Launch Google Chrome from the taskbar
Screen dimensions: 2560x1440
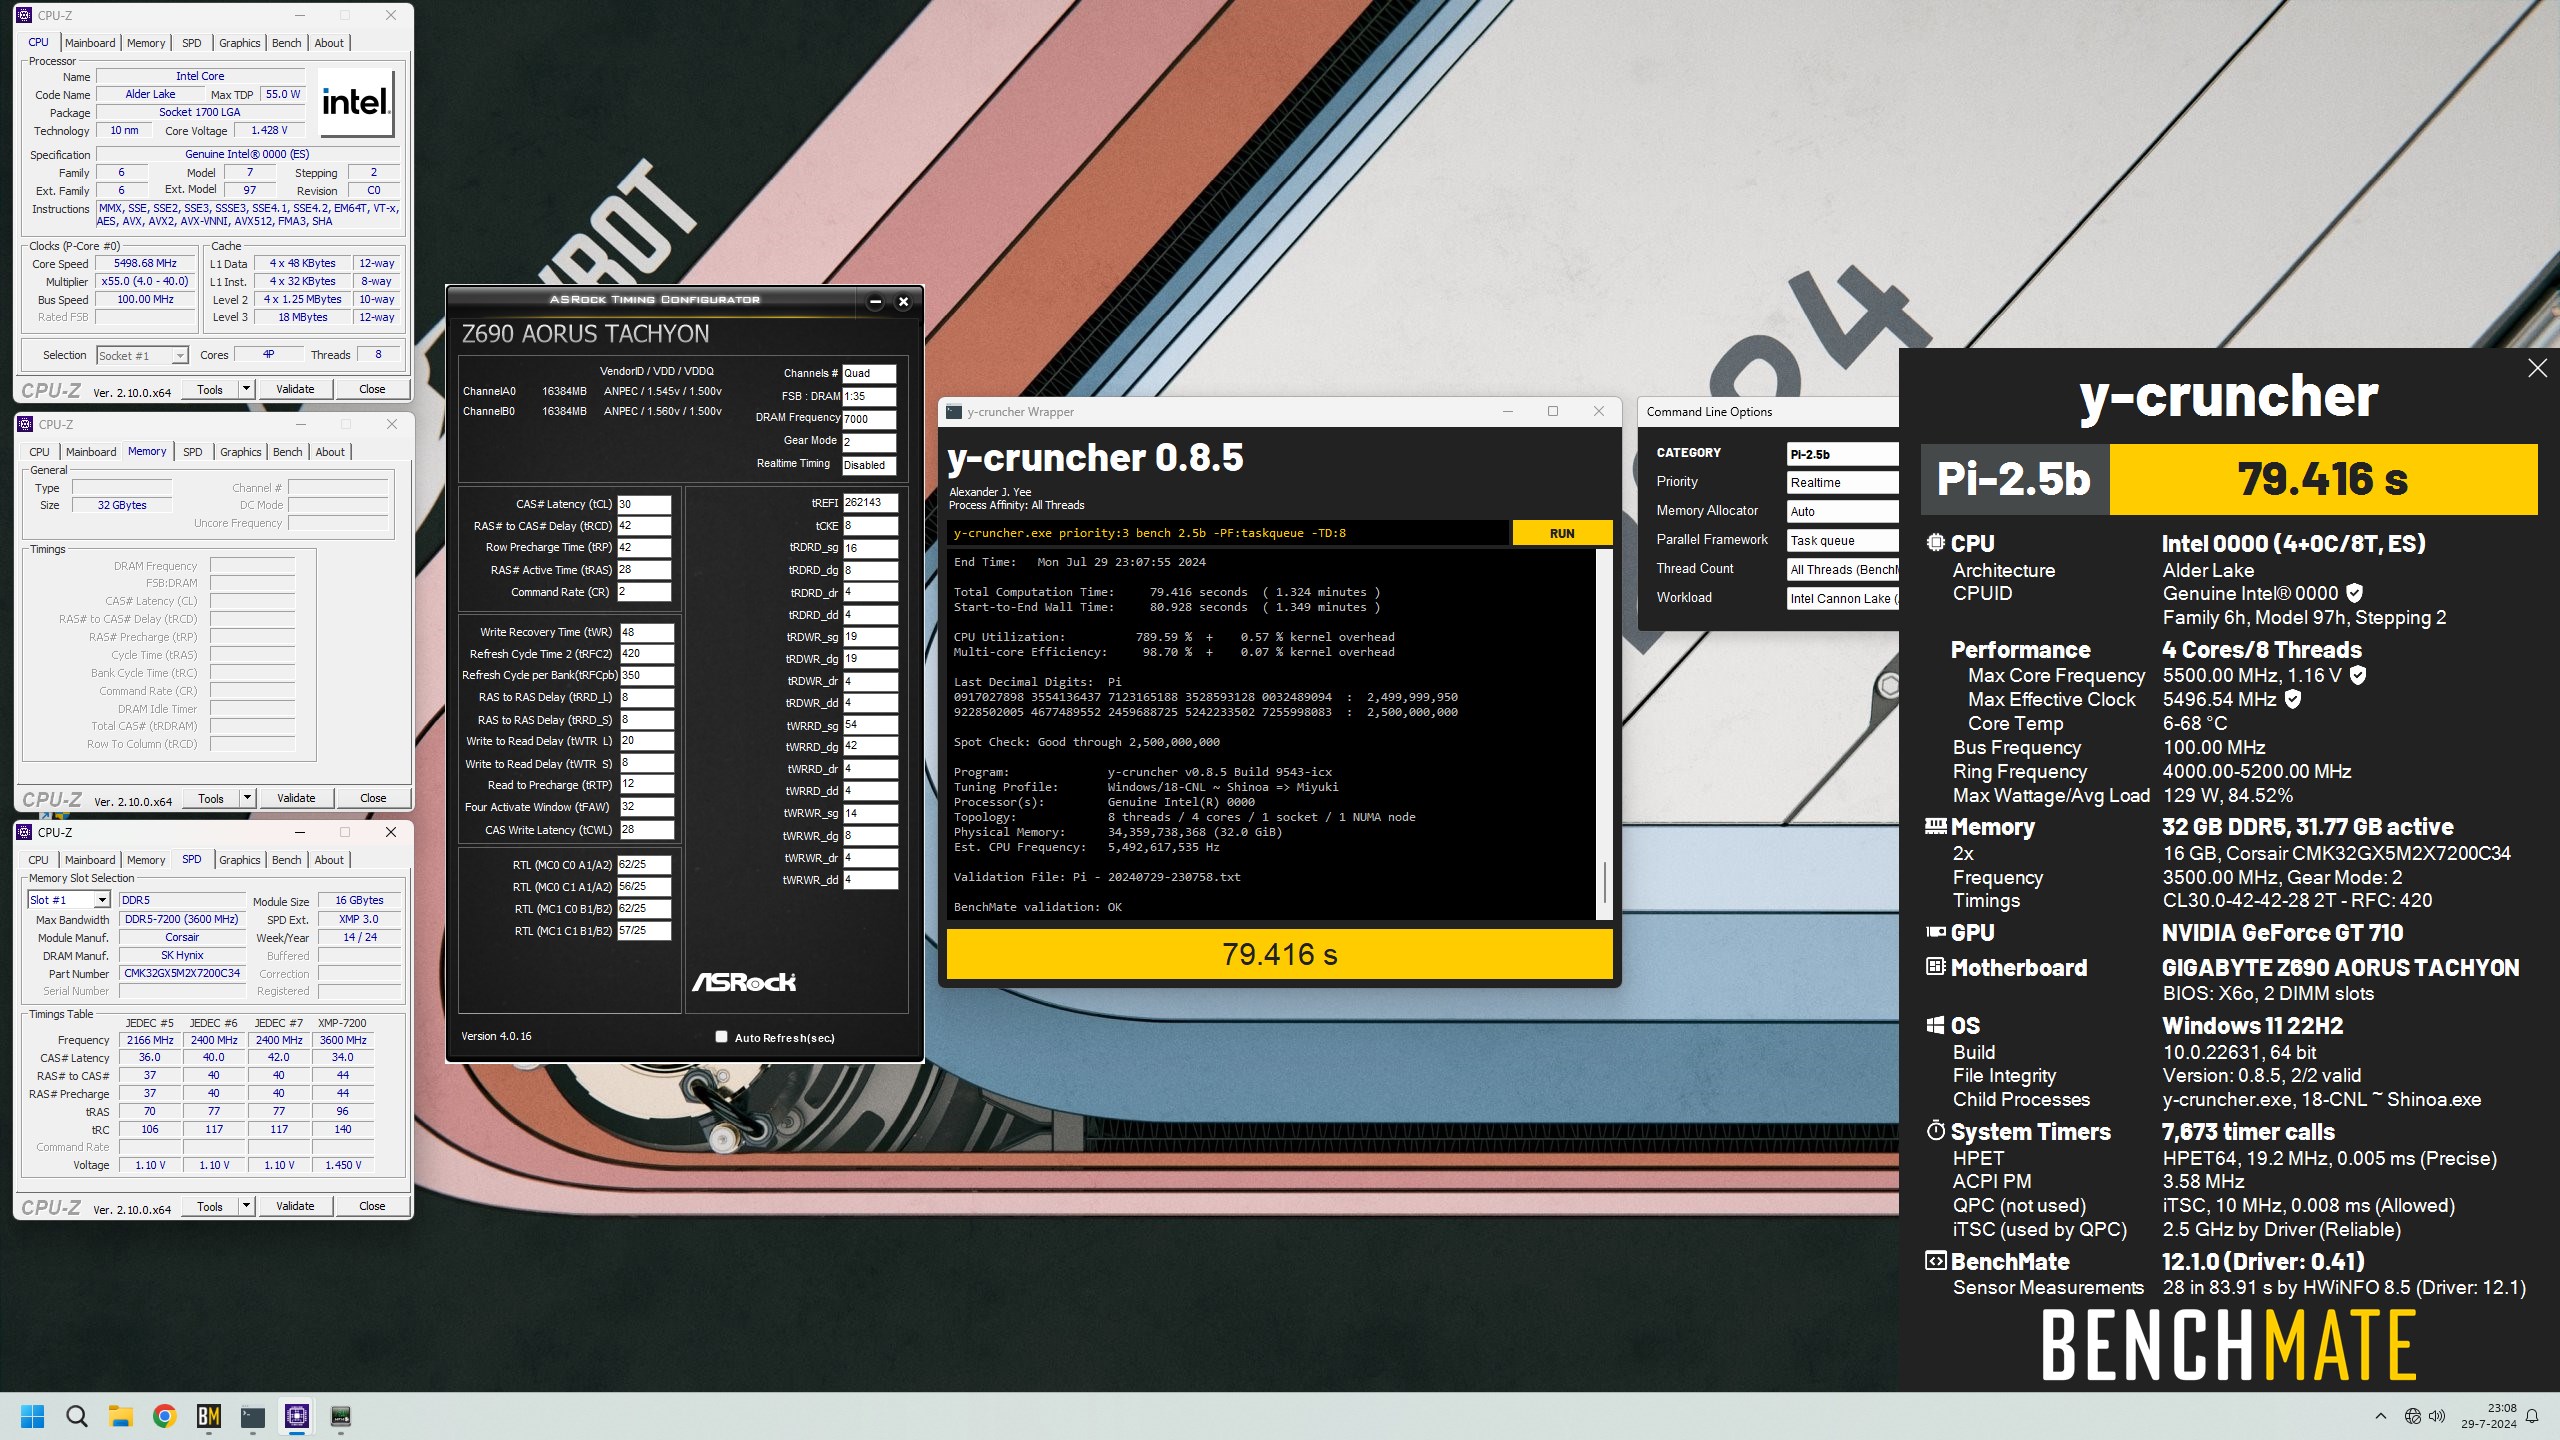click(164, 1416)
